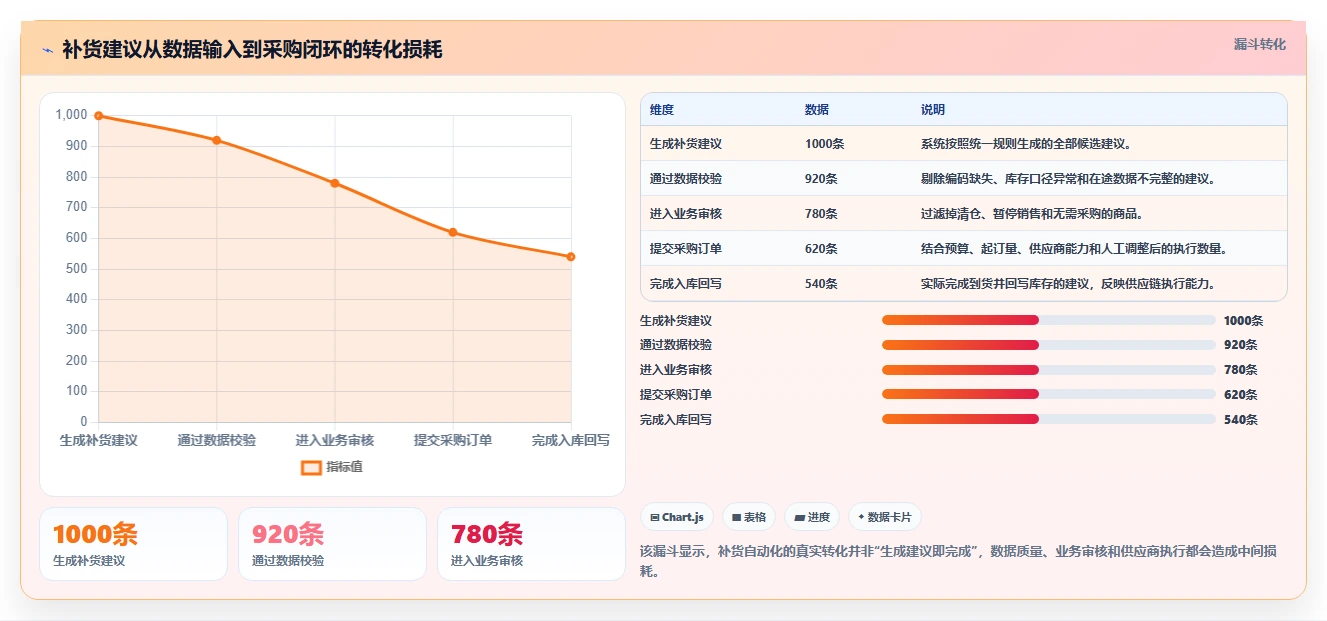The height and width of the screenshot is (621, 1327).
Task: Click the 漏斗转化 tag in header
Action: click(x=1259, y=44)
